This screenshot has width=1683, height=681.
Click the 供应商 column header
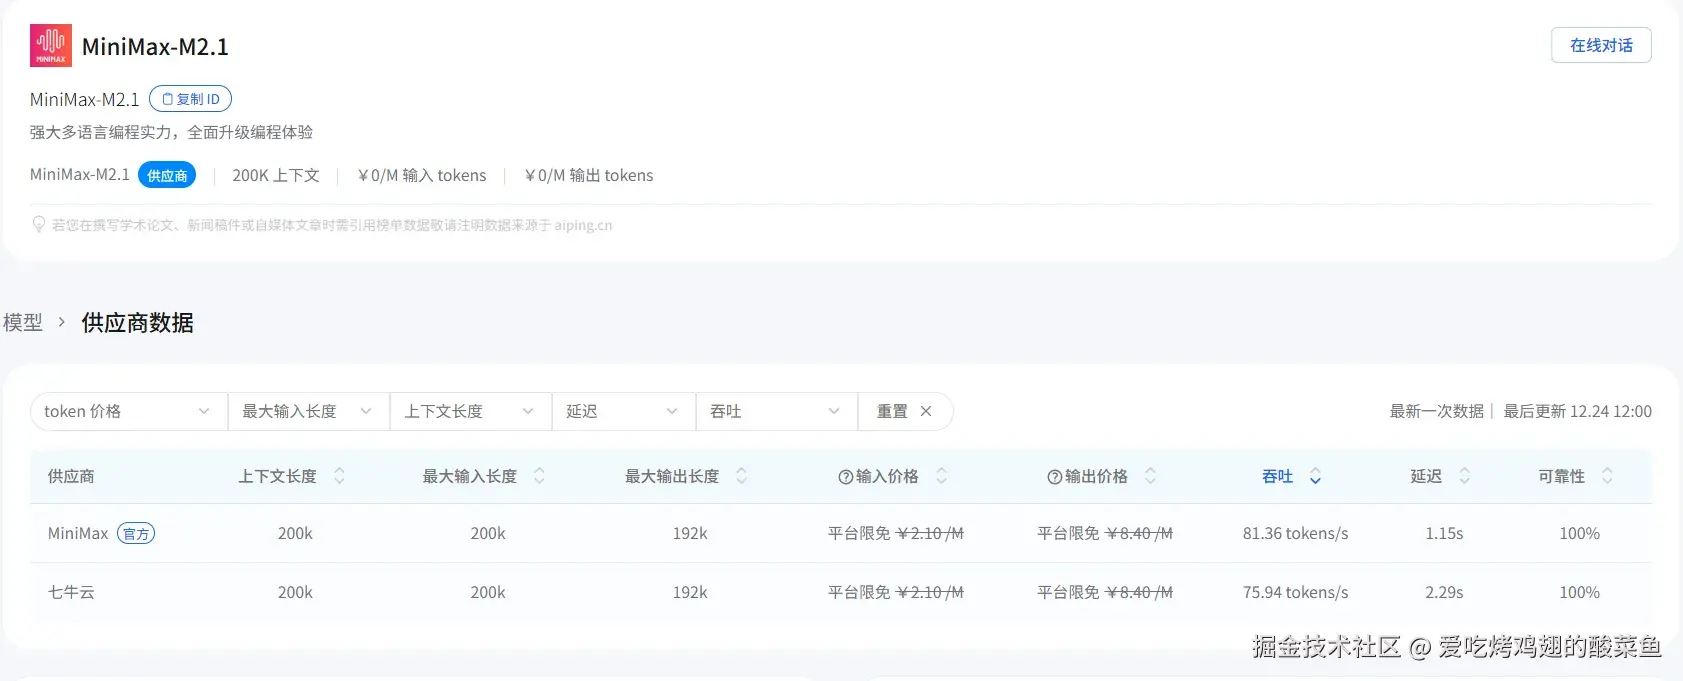[x=71, y=476]
